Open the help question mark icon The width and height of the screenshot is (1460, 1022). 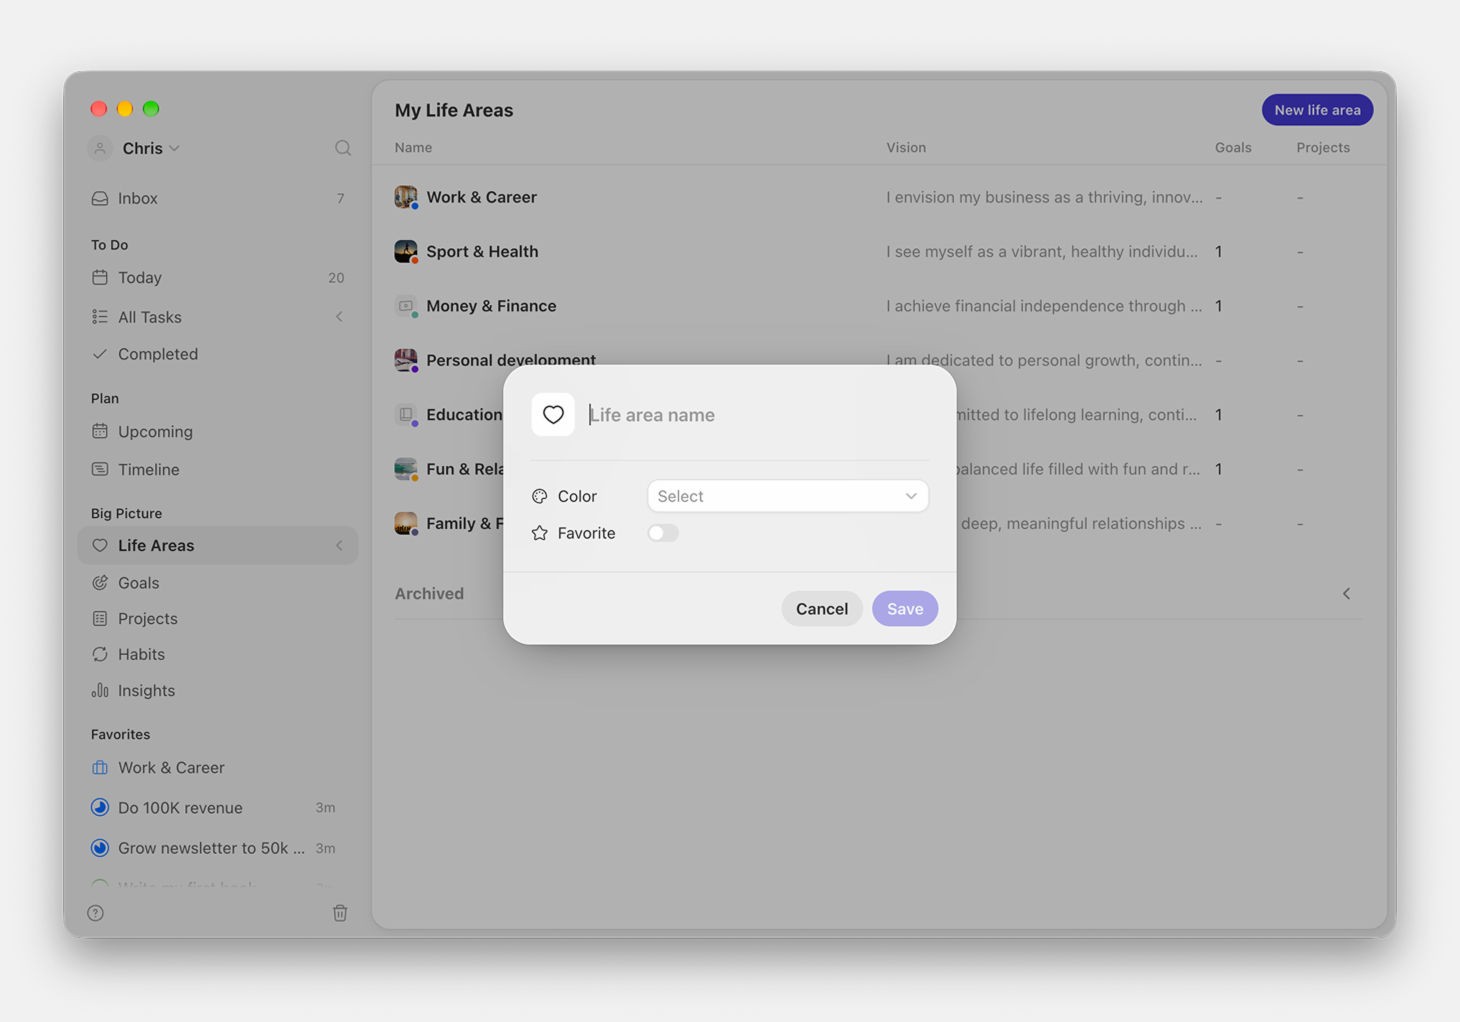(96, 913)
